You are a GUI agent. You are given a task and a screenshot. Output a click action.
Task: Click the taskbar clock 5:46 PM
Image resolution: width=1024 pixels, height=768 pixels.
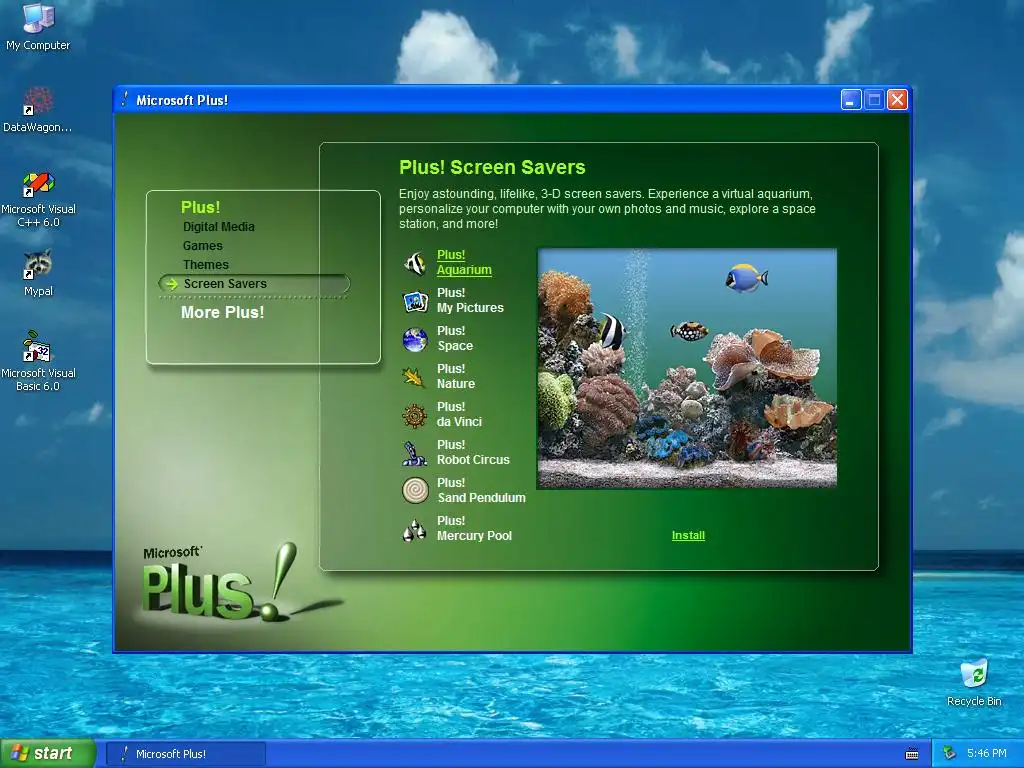tap(987, 754)
